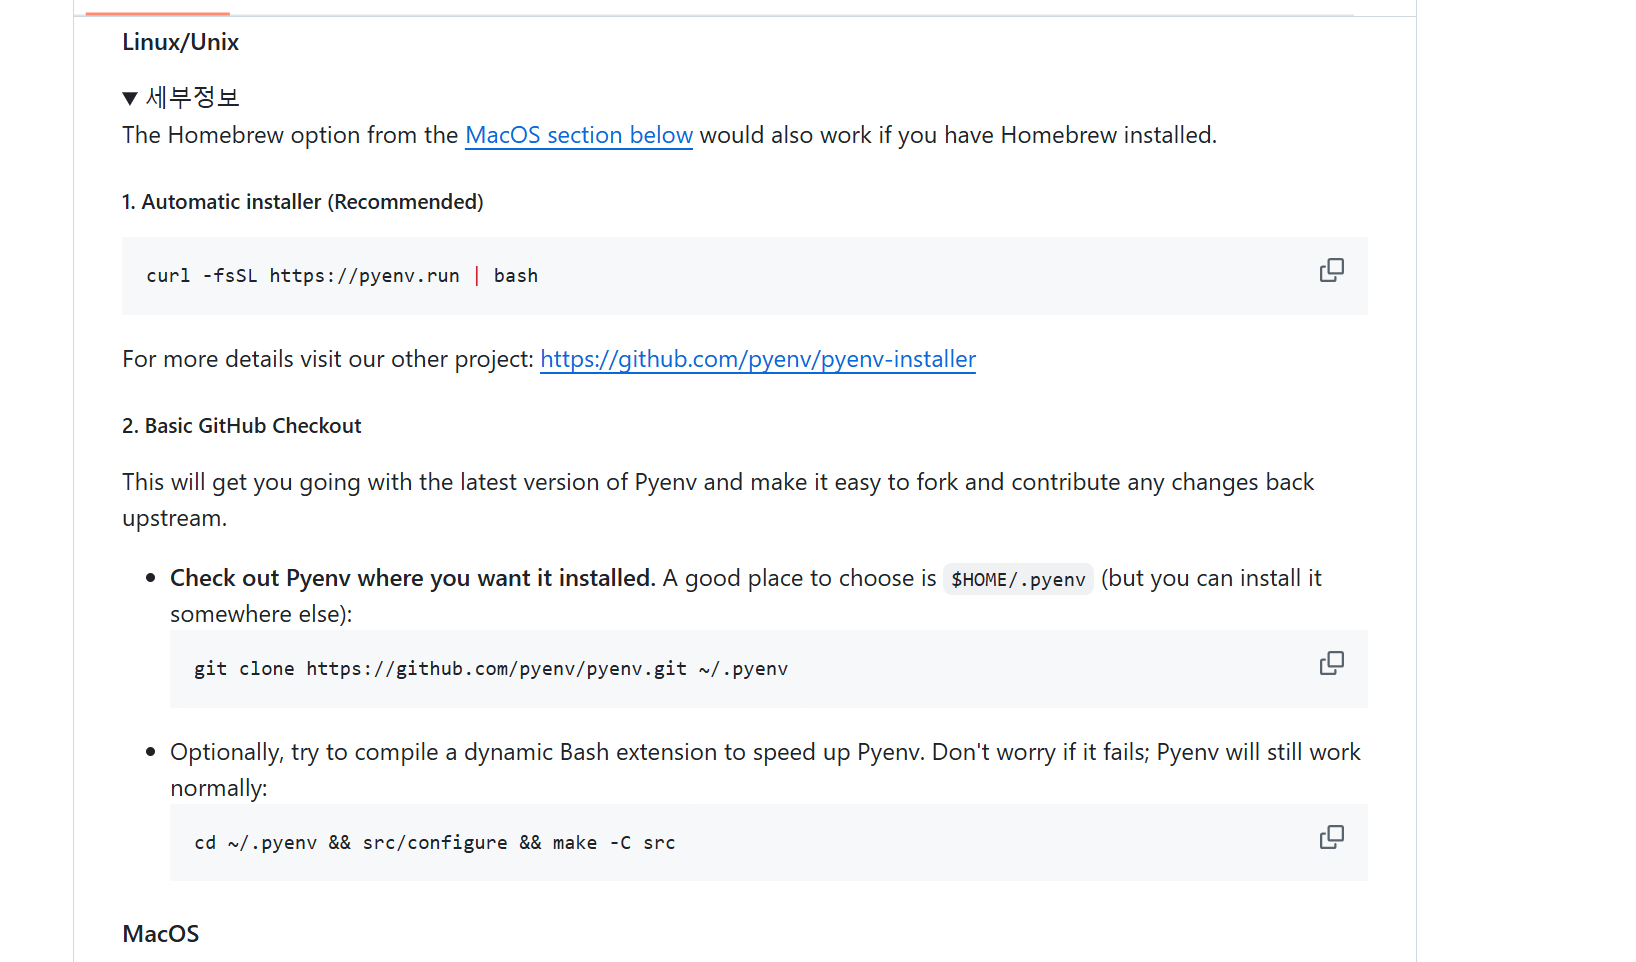The image size is (1636, 962).
Task: Open the MacOS section below link
Action: 579,135
